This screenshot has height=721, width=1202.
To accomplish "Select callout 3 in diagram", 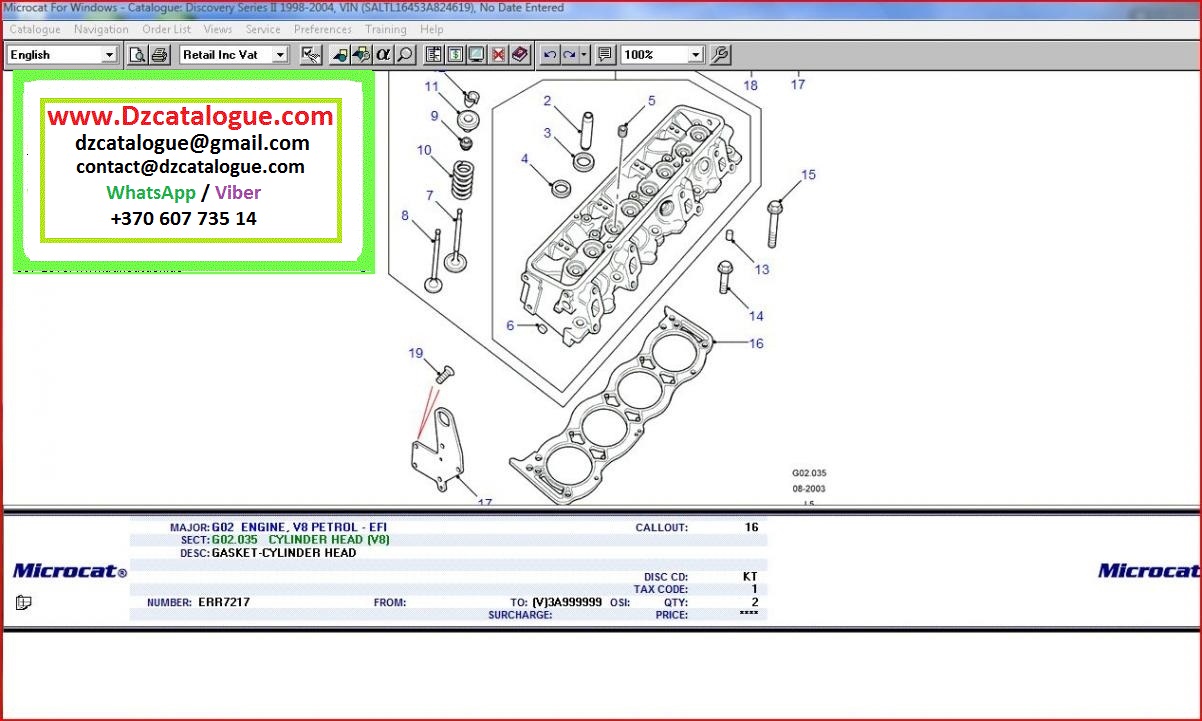I will click(x=547, y=133).
